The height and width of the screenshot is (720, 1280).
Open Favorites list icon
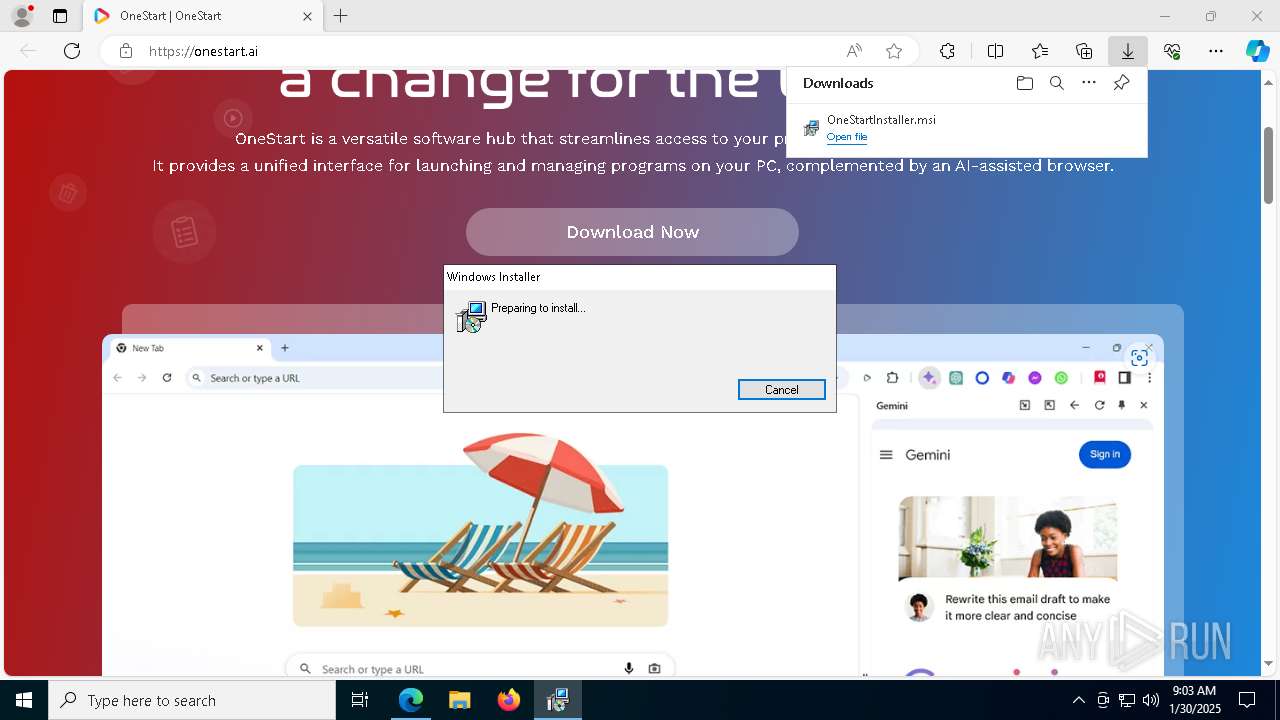pyautogui.click(x=1040, y=51)
